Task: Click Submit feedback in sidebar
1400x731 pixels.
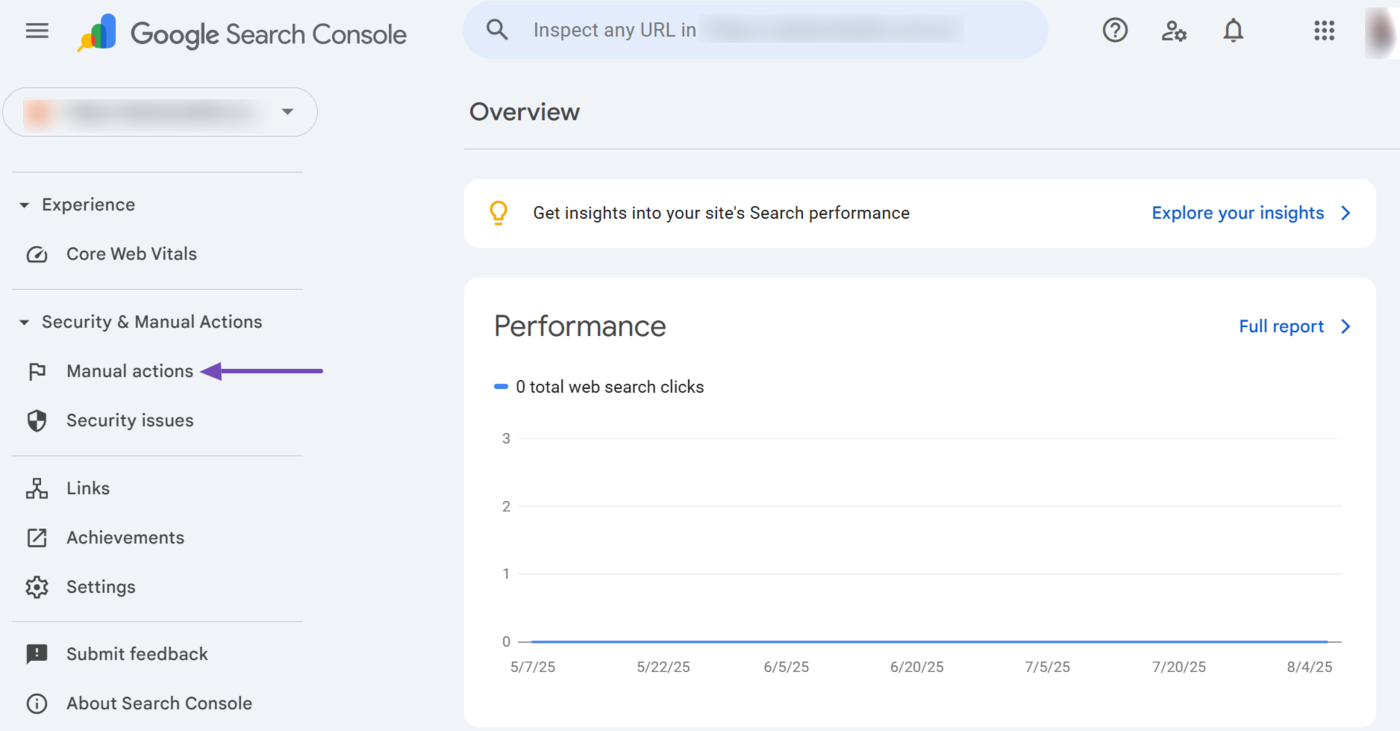Action: (x=137, y=654)
